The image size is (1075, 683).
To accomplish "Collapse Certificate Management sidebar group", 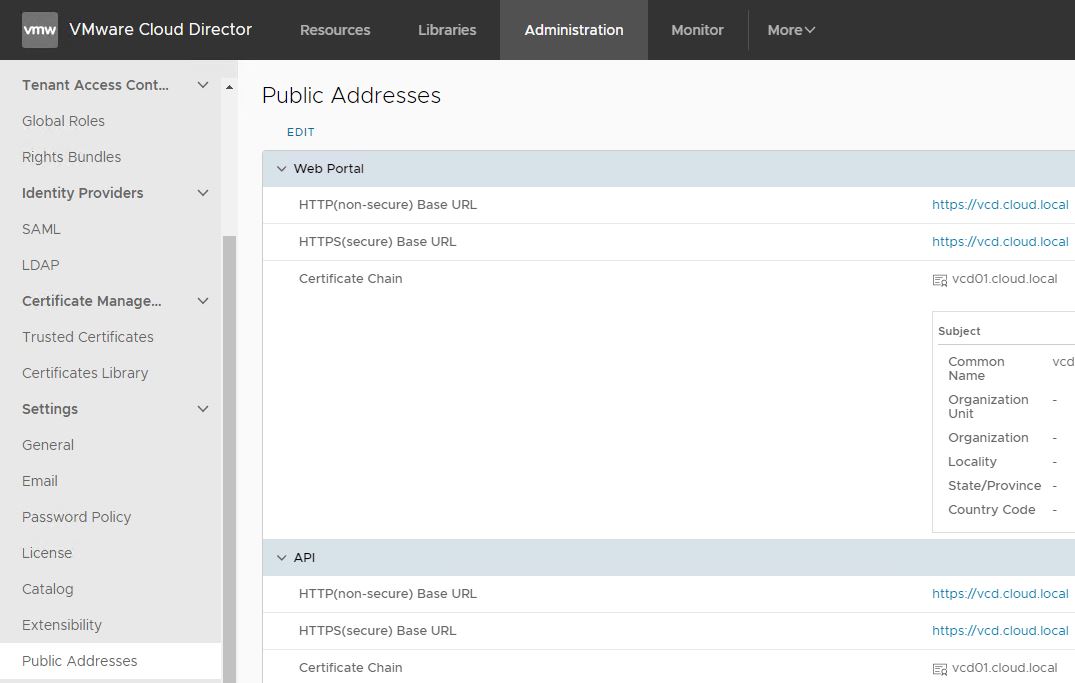I will (x=203, y=301).
